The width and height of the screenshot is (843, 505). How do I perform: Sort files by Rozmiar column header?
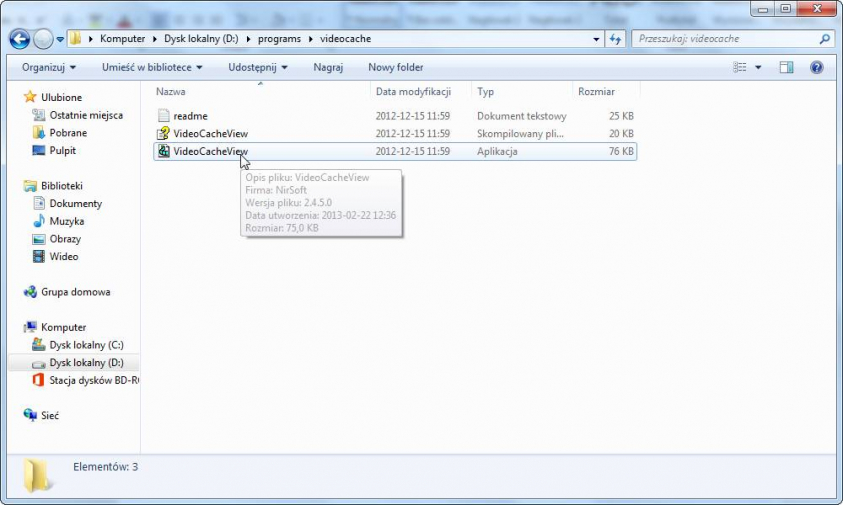pyautogui.click(x=596, y=91)
